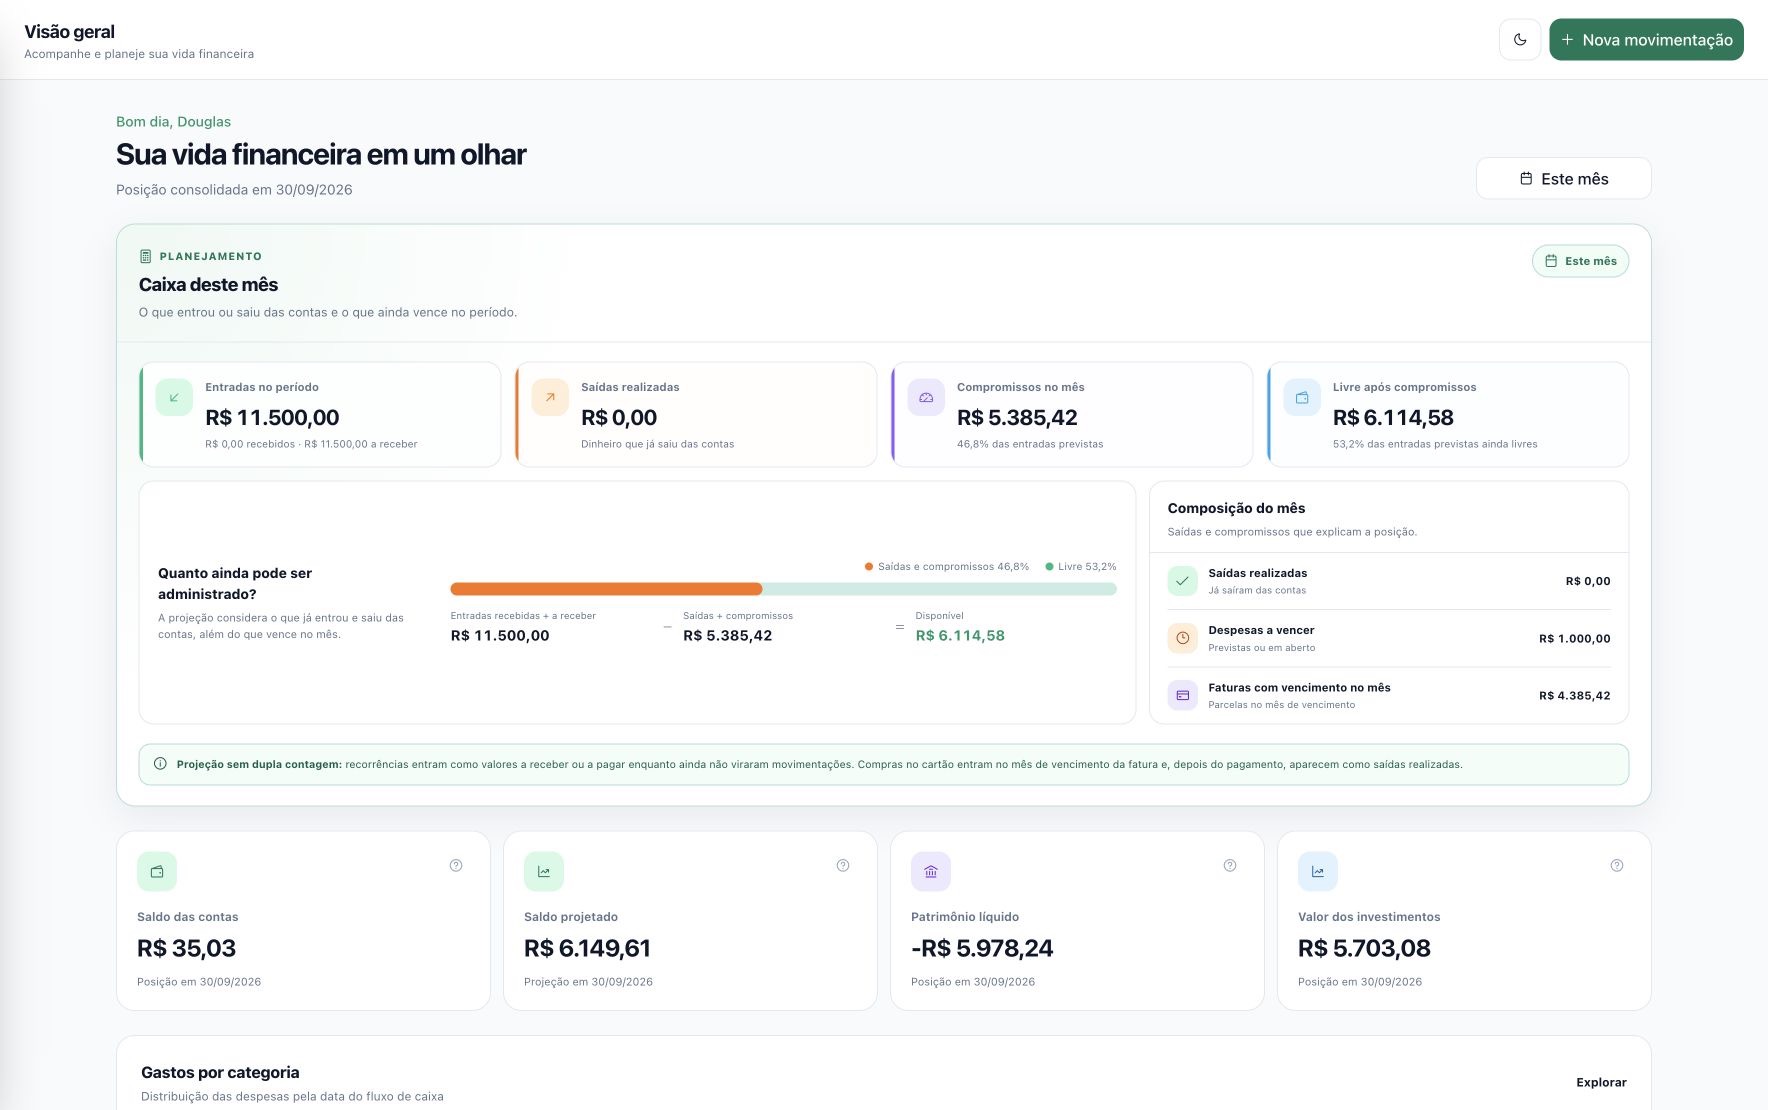1768x1110 pixels.
Task: Show help tooltip for Valor dos investimentos
Action: pyautogui.click(x=1617, y=866)
